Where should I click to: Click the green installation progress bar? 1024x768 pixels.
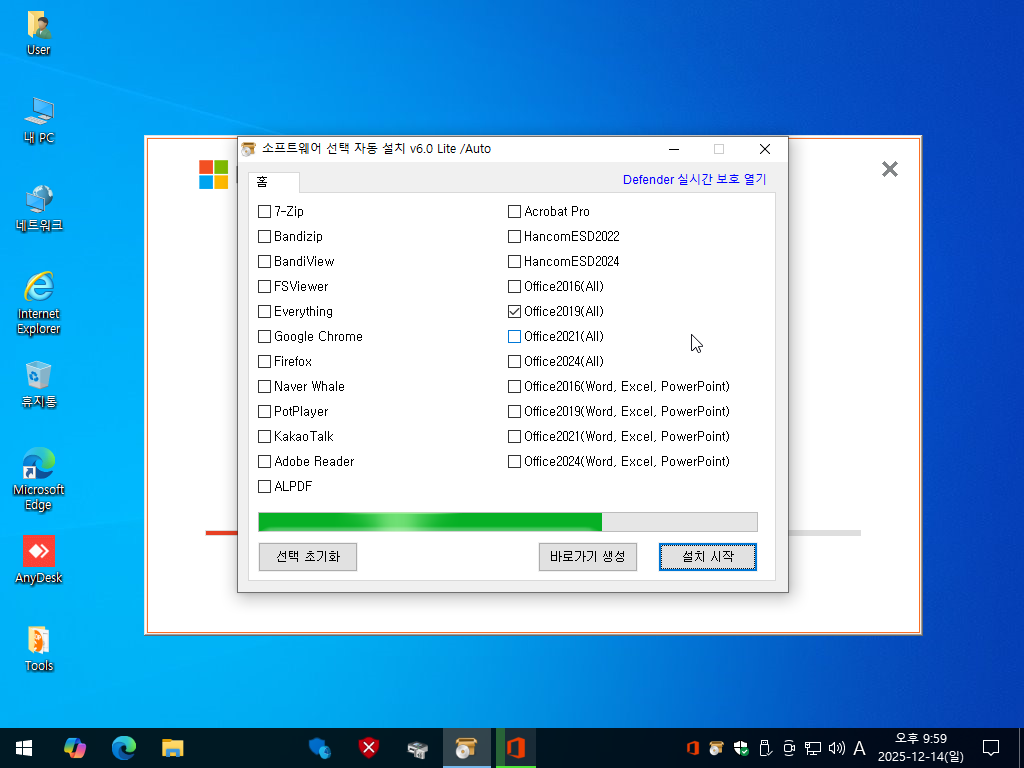click(508, 522)
